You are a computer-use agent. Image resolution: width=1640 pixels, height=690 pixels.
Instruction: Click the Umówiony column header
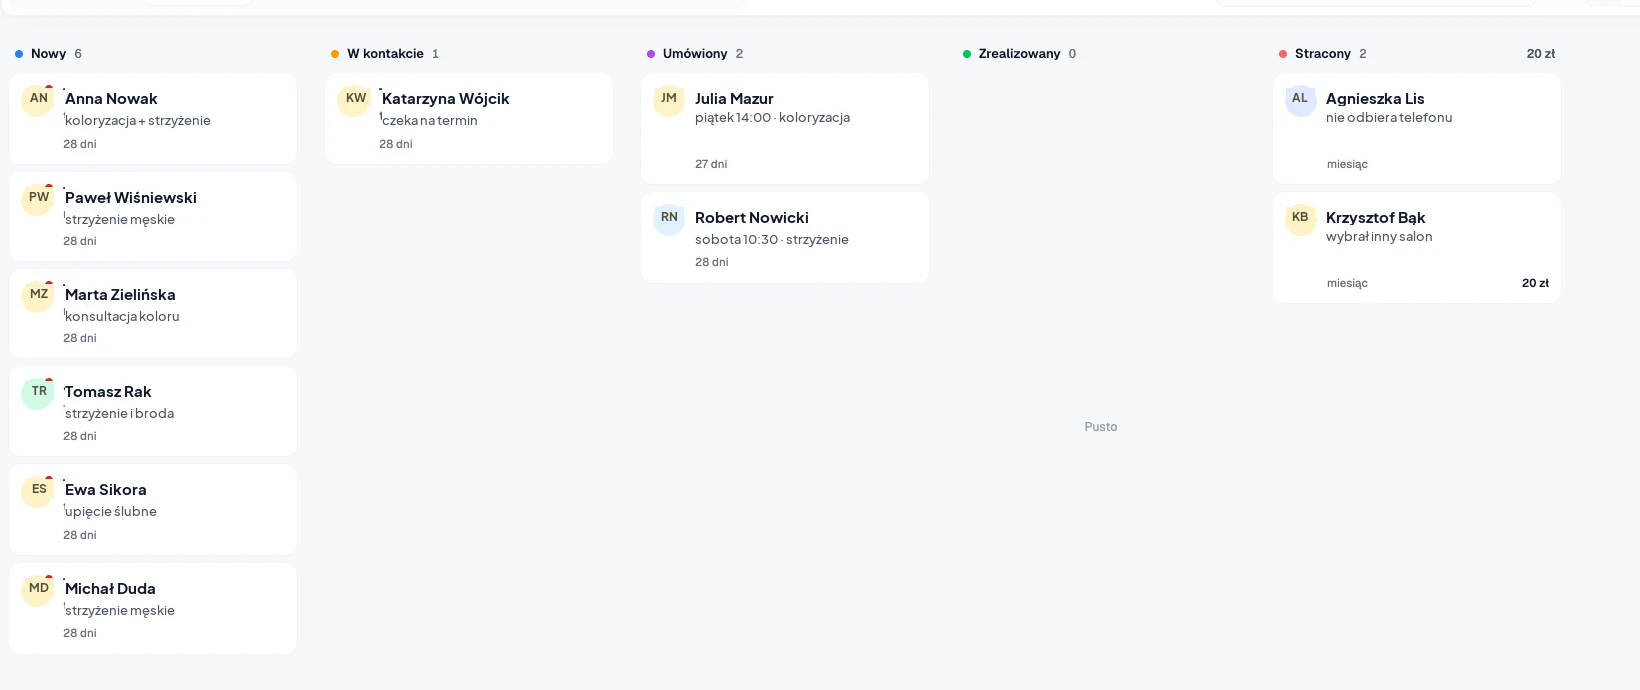tap(695, 54)
